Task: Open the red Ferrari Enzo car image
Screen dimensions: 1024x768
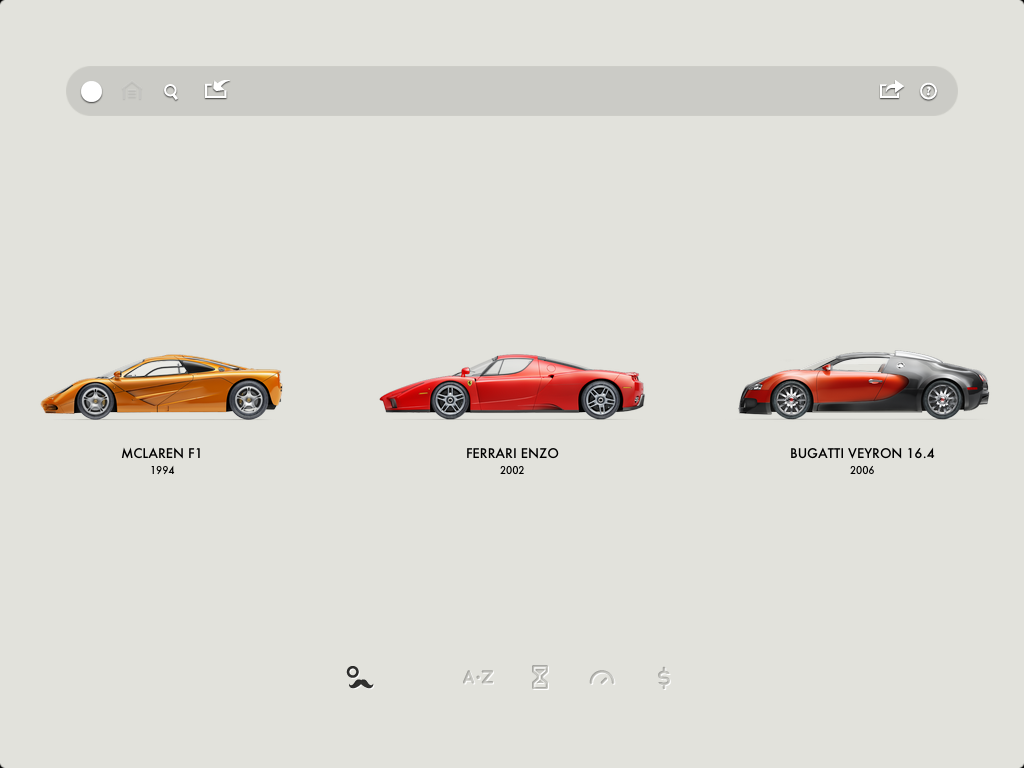Action: [512, 387]
